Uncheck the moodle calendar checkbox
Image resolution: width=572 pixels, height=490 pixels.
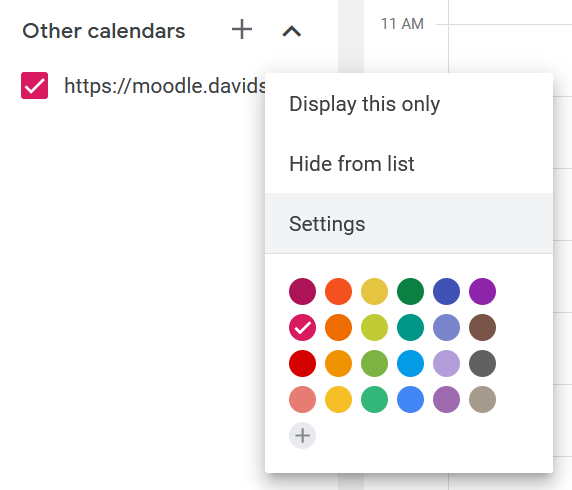pyautogui.click(x=34, y=86)
